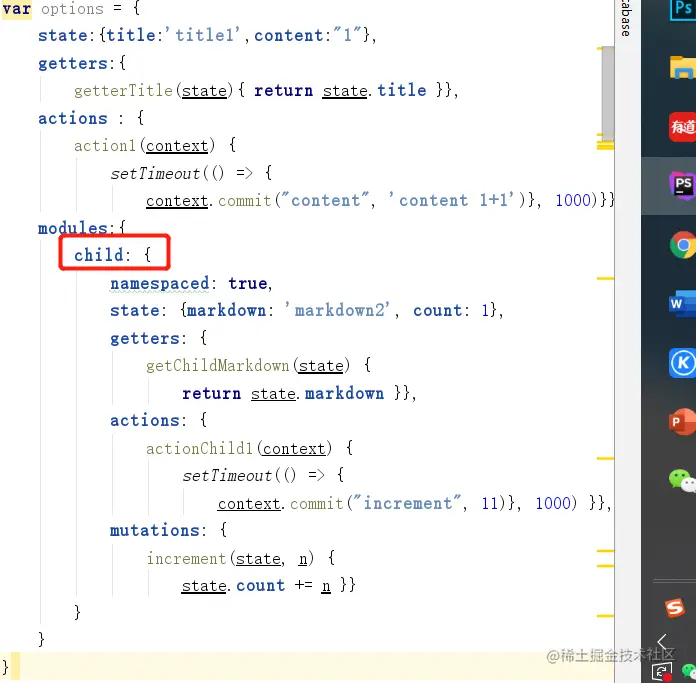The width and height of the screenshot is (696, 683).
Task: Click the final closing brace on highlighted line
Action: click(5, 667)
